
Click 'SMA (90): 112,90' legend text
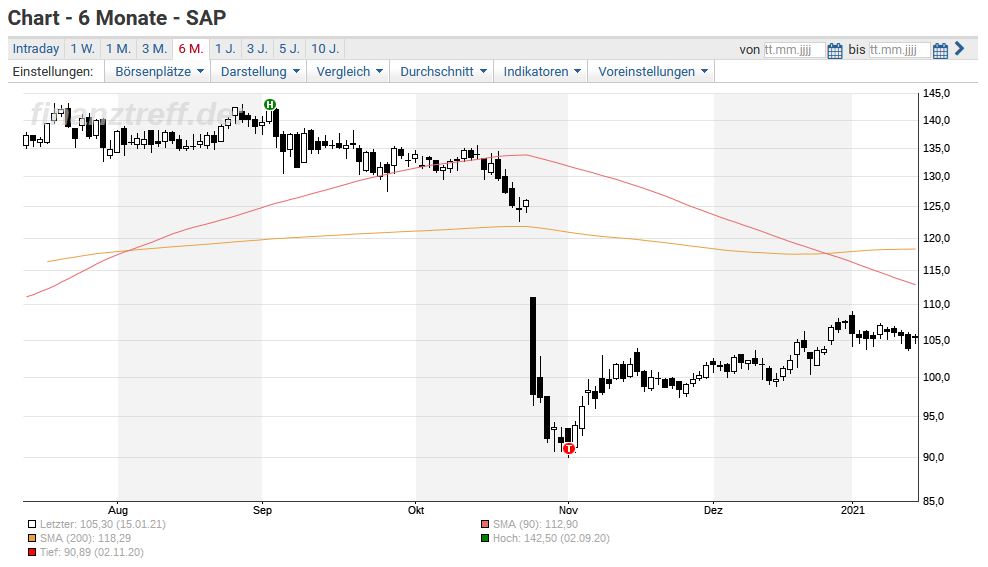(536, 524)
